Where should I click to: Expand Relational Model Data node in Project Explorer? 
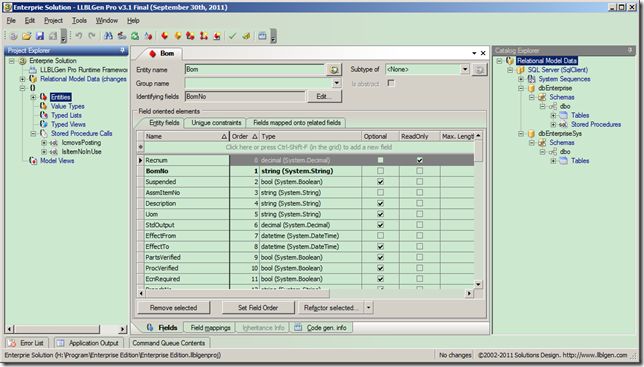[x=22, y=79]
